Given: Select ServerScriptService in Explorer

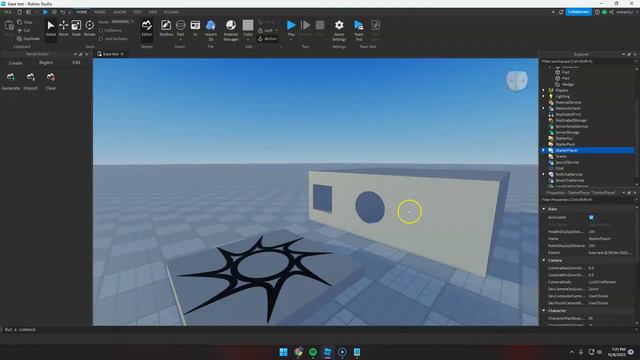Looking at the screenshot, I should click(571, 127).
